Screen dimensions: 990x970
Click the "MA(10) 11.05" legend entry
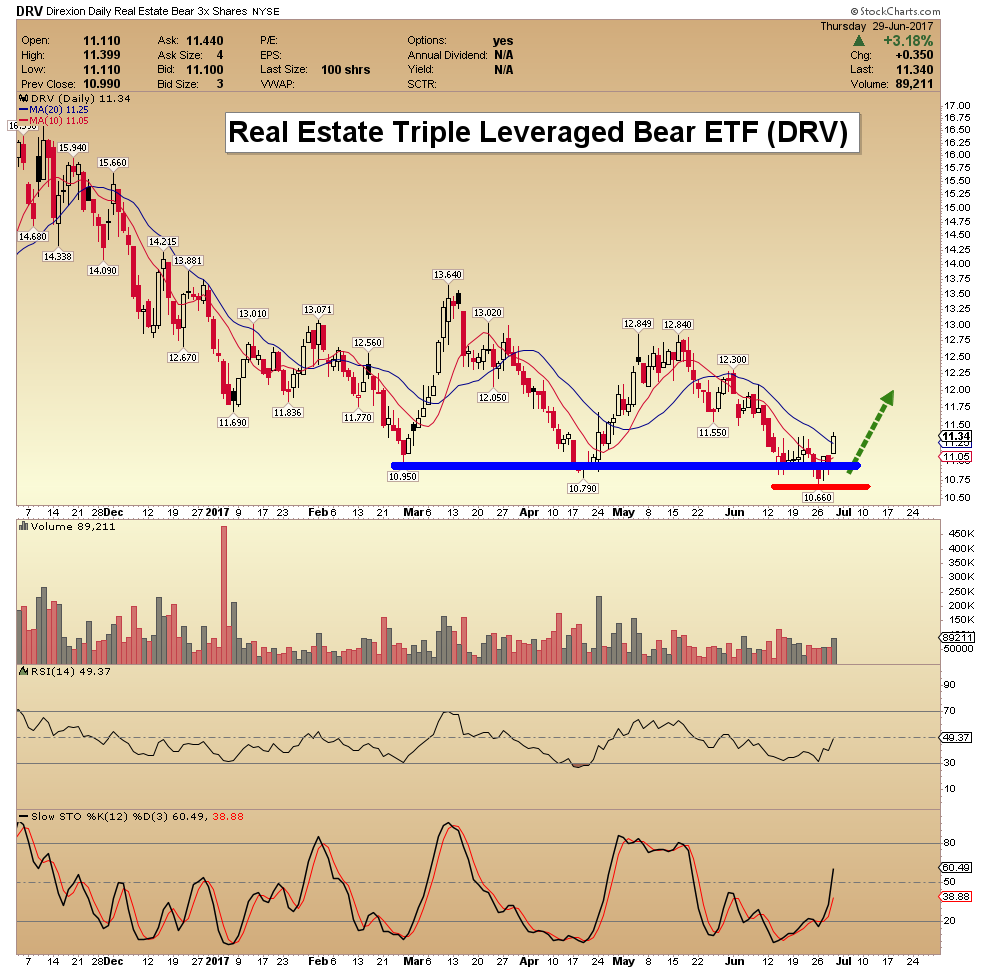[x=59, y=121]
